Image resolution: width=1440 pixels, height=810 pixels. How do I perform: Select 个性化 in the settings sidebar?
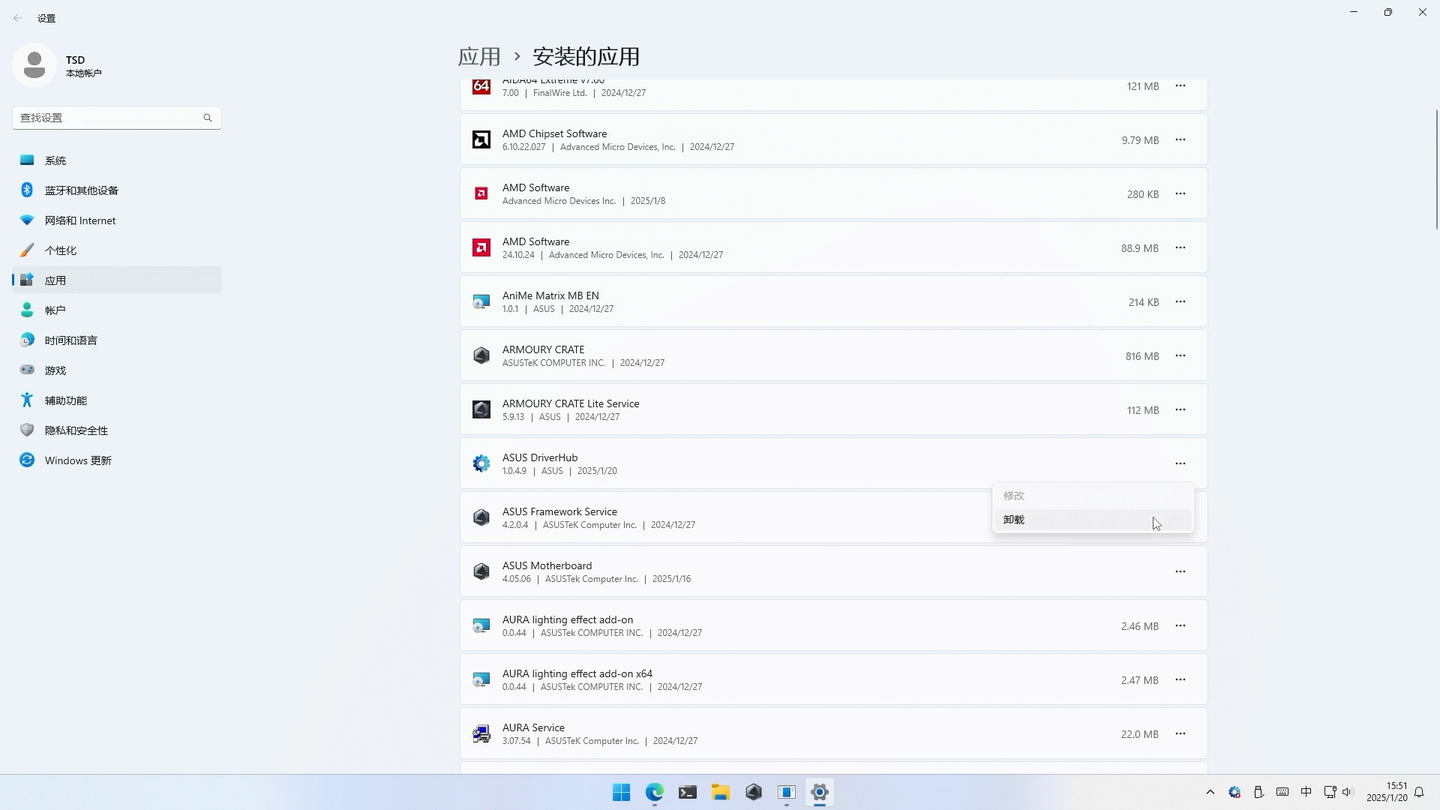coord(60,250)
